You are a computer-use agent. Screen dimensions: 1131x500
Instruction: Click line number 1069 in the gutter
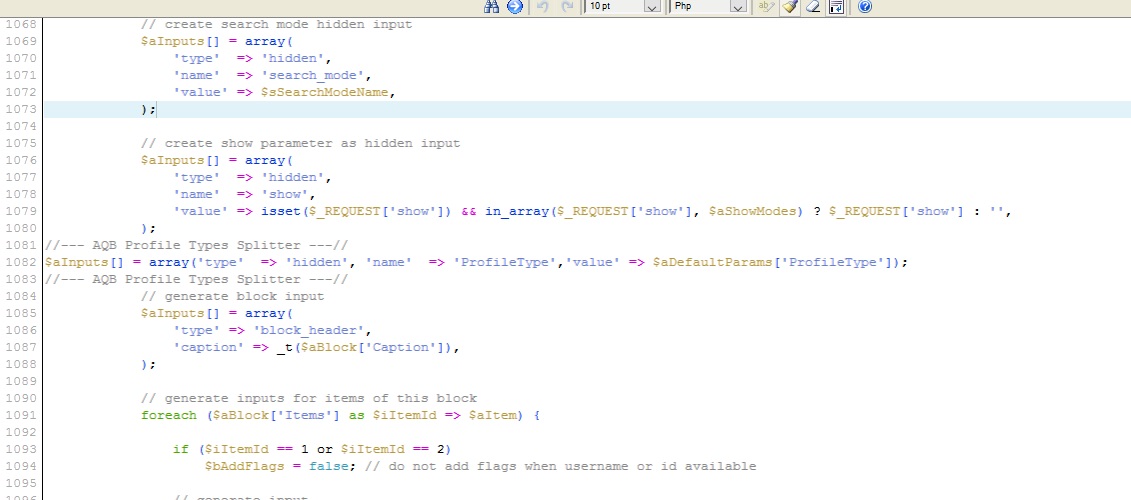point(20,41)
